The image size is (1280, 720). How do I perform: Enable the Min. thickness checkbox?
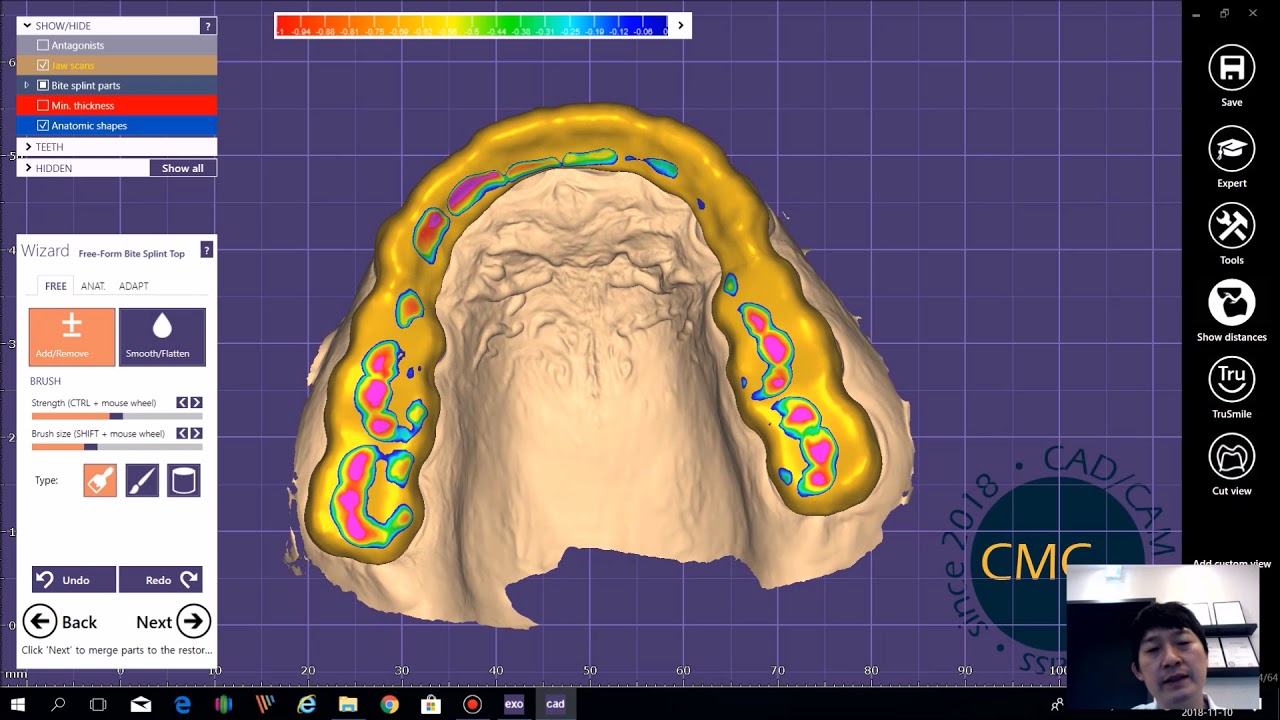(x=43, y=105)
